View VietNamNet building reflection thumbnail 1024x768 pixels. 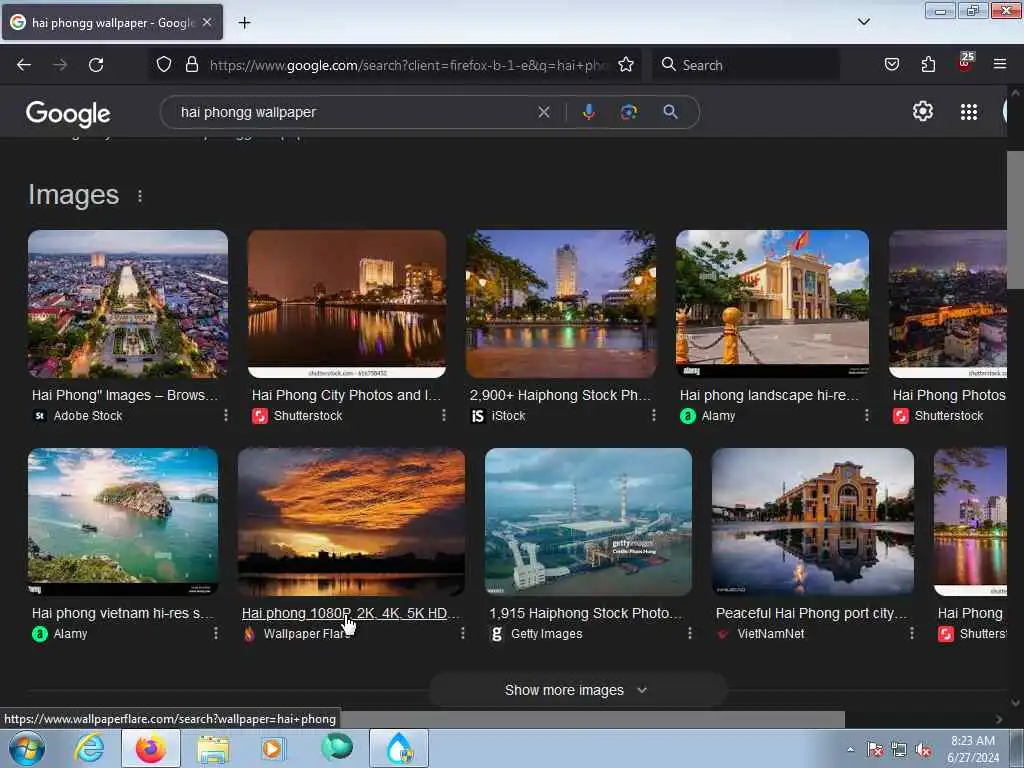tap(812, 522)
